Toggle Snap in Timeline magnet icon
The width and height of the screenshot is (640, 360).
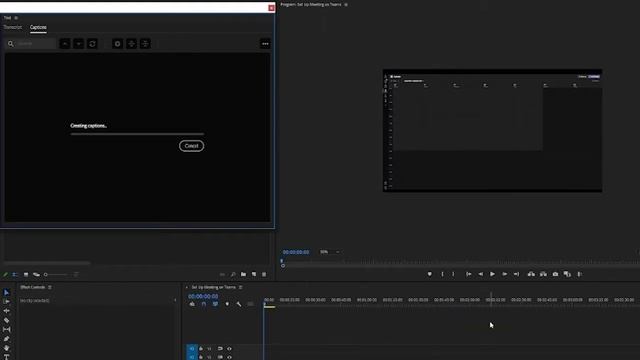pos(204,304)
